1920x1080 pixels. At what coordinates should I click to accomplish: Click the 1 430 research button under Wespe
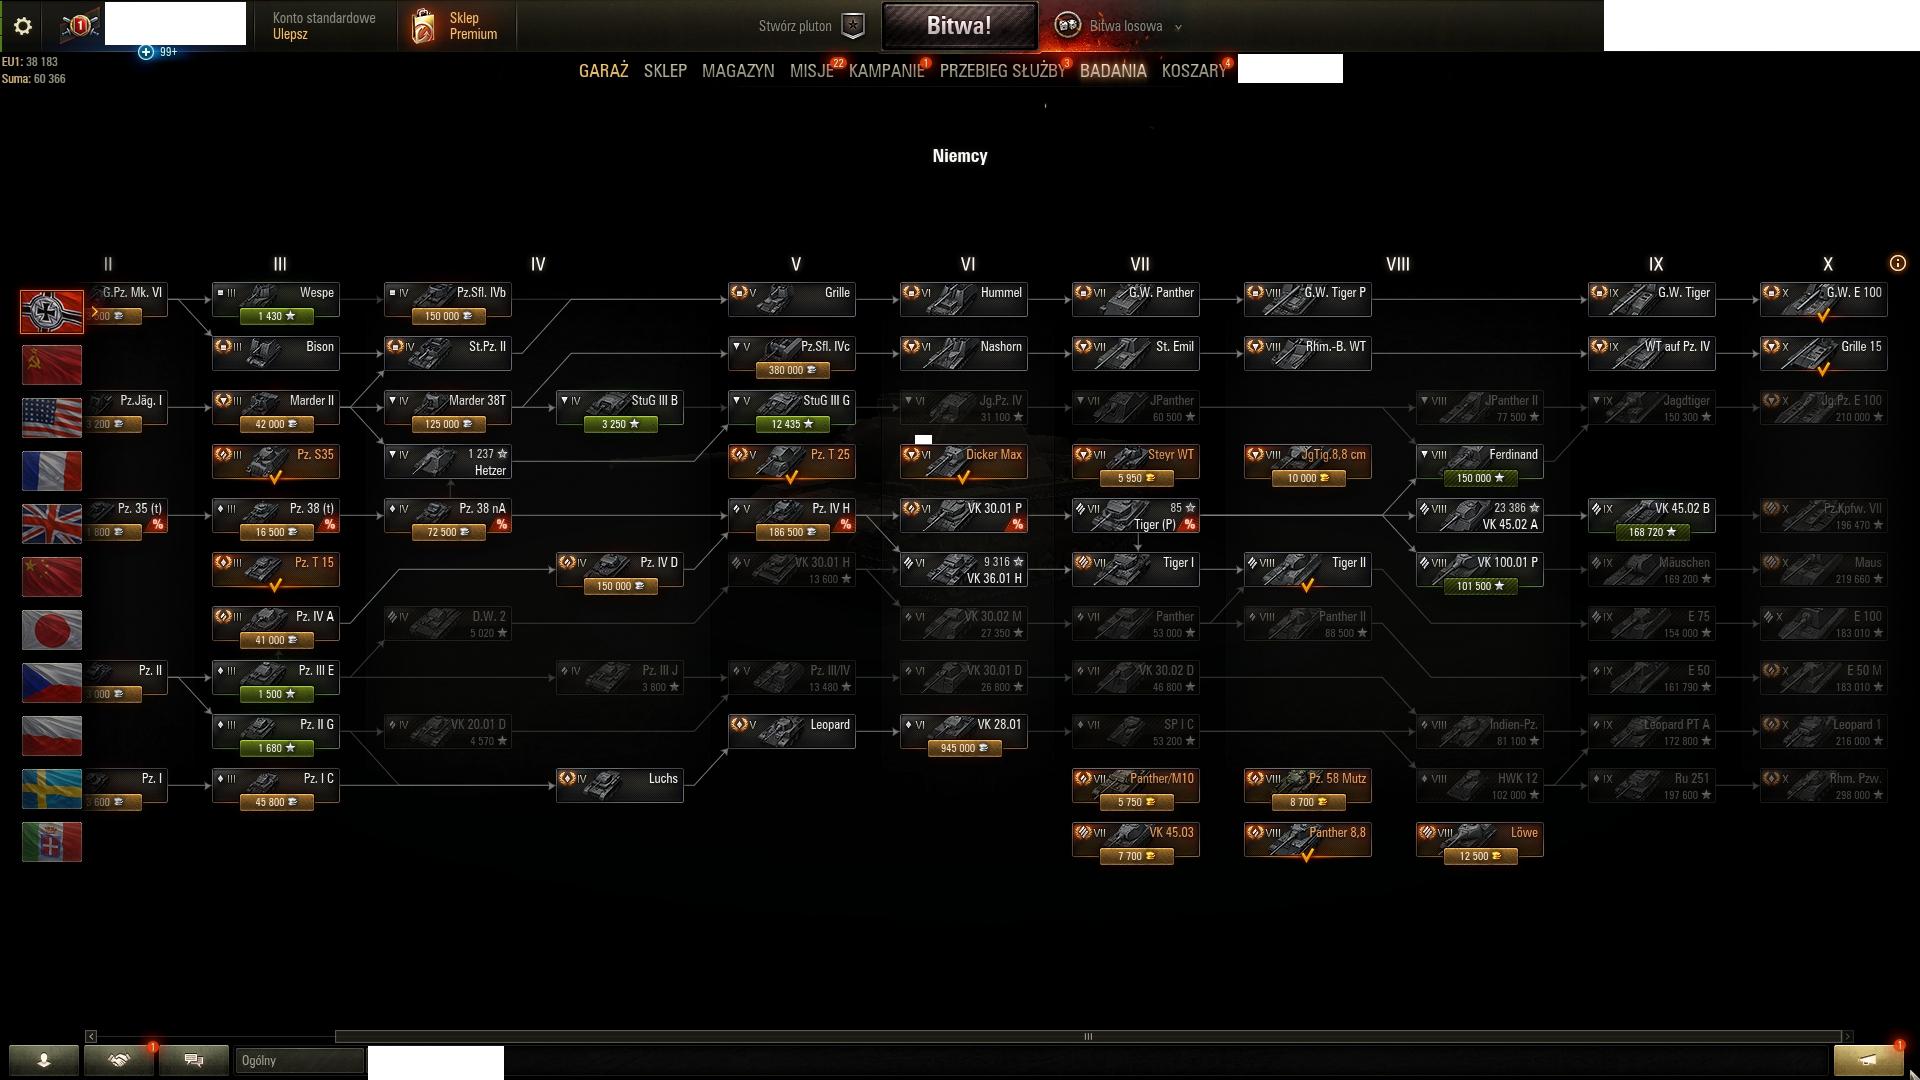(276, 316)
